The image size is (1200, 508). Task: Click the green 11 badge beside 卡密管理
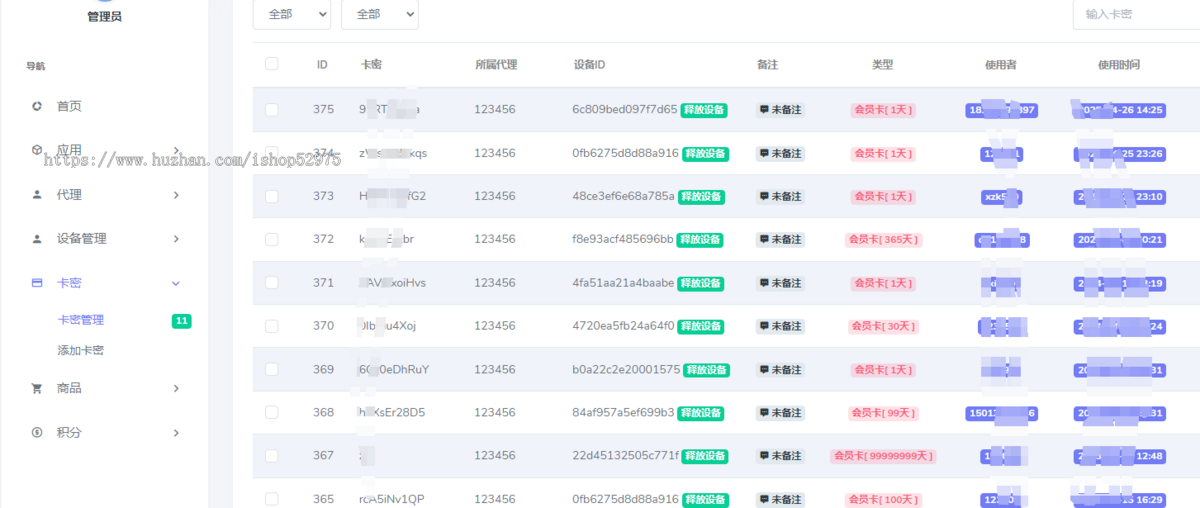click(181, 321)
